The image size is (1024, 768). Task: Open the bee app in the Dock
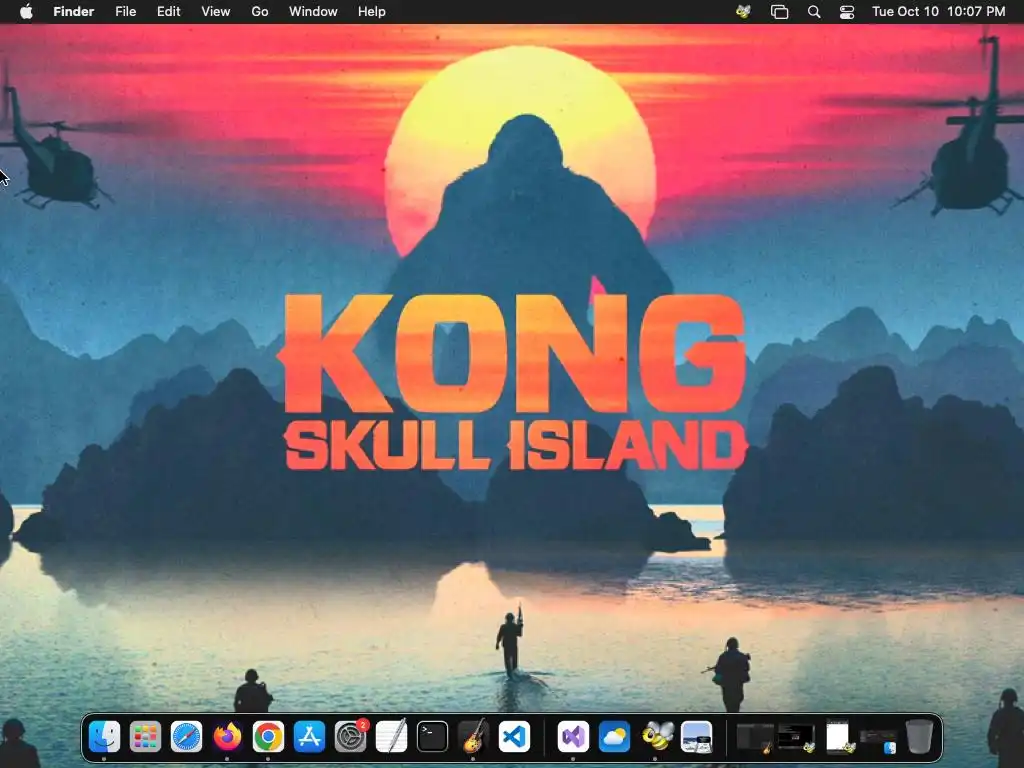tap(656, 737)
